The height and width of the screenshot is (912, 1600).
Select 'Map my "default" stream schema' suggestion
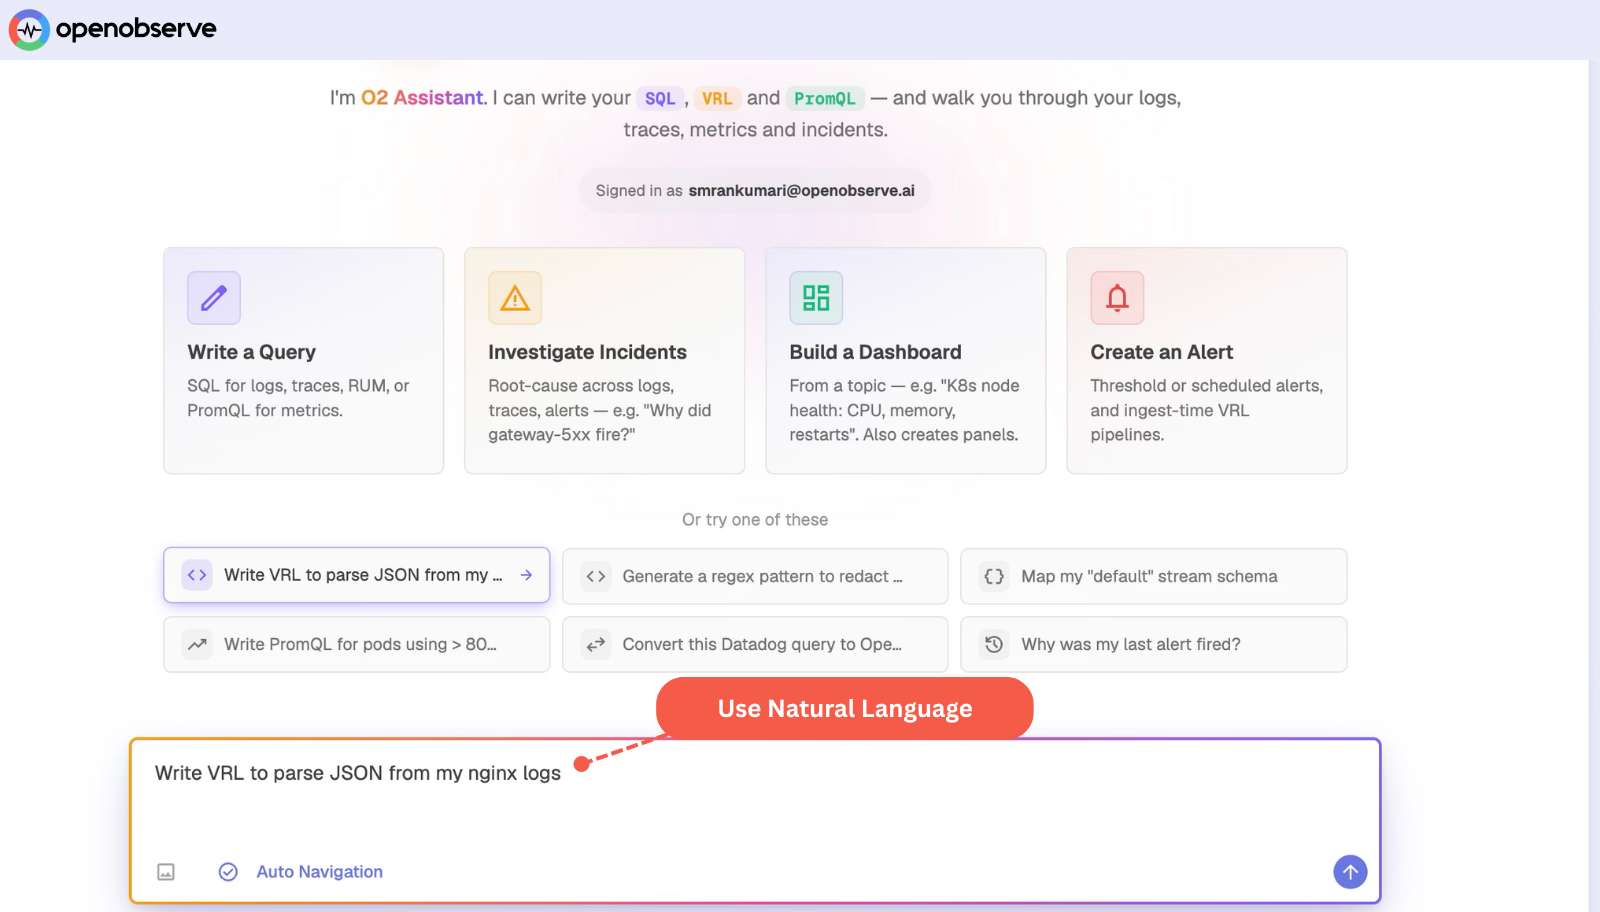coord(1154,576)
